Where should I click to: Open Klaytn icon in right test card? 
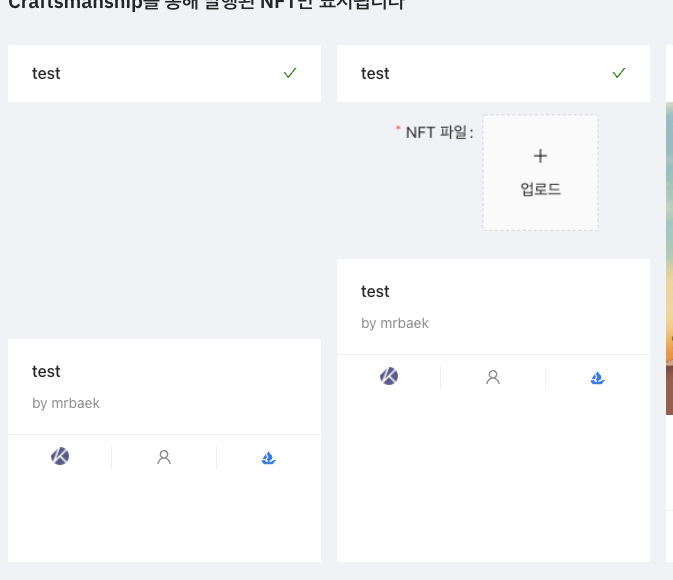tap(389, 376)
